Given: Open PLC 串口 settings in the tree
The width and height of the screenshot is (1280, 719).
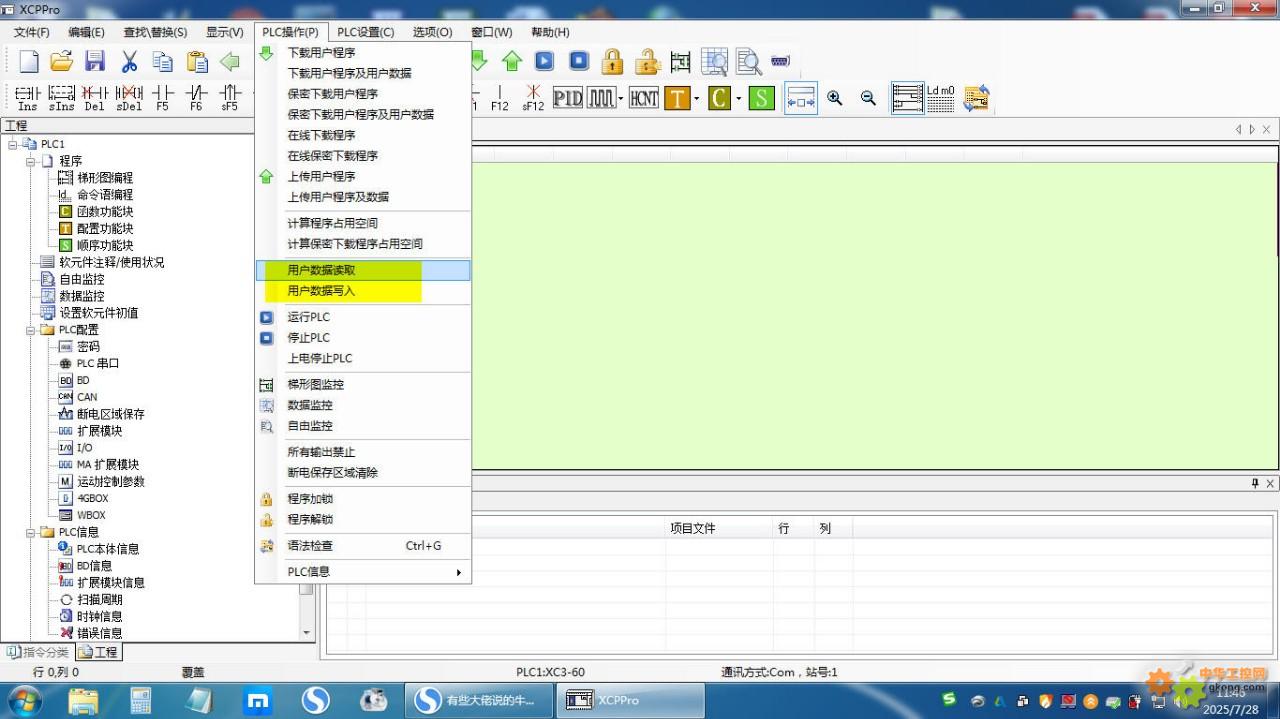Looking at the screenshot, I should click(x=98, y=364).
